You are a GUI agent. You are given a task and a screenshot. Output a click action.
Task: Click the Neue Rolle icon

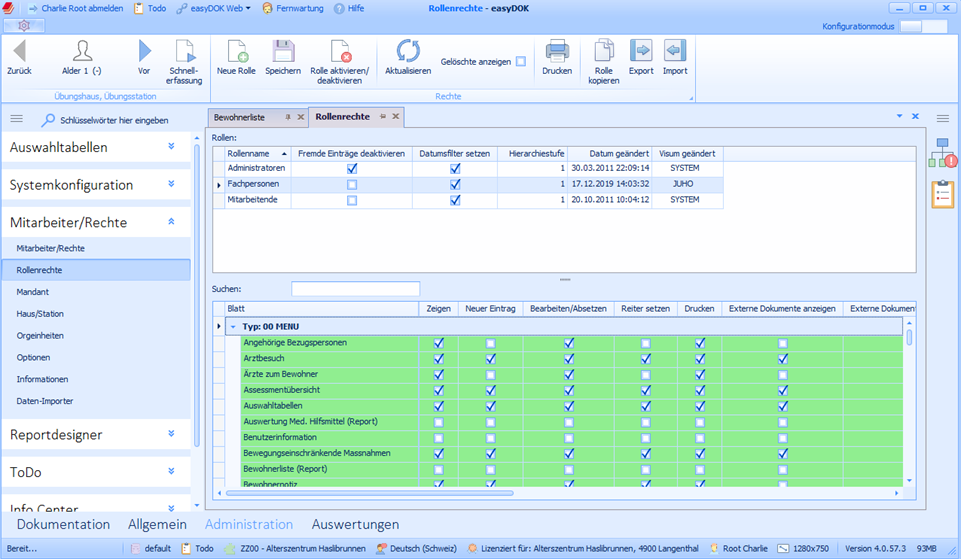tap(237, 51)
